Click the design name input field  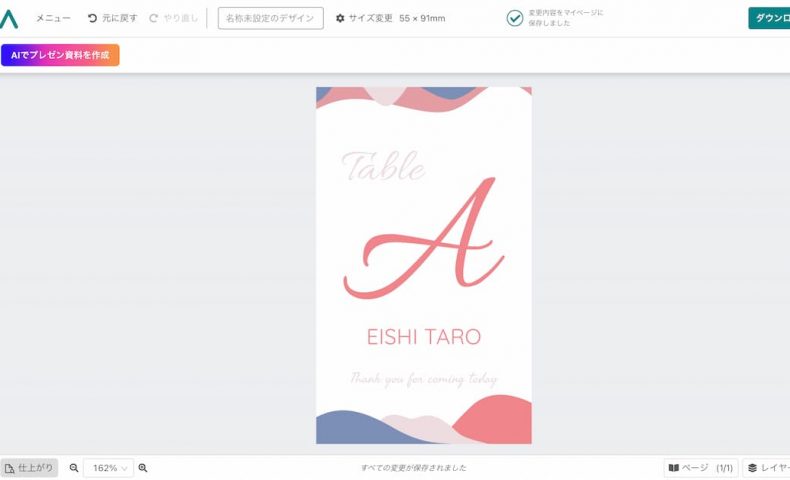[271, 18]
